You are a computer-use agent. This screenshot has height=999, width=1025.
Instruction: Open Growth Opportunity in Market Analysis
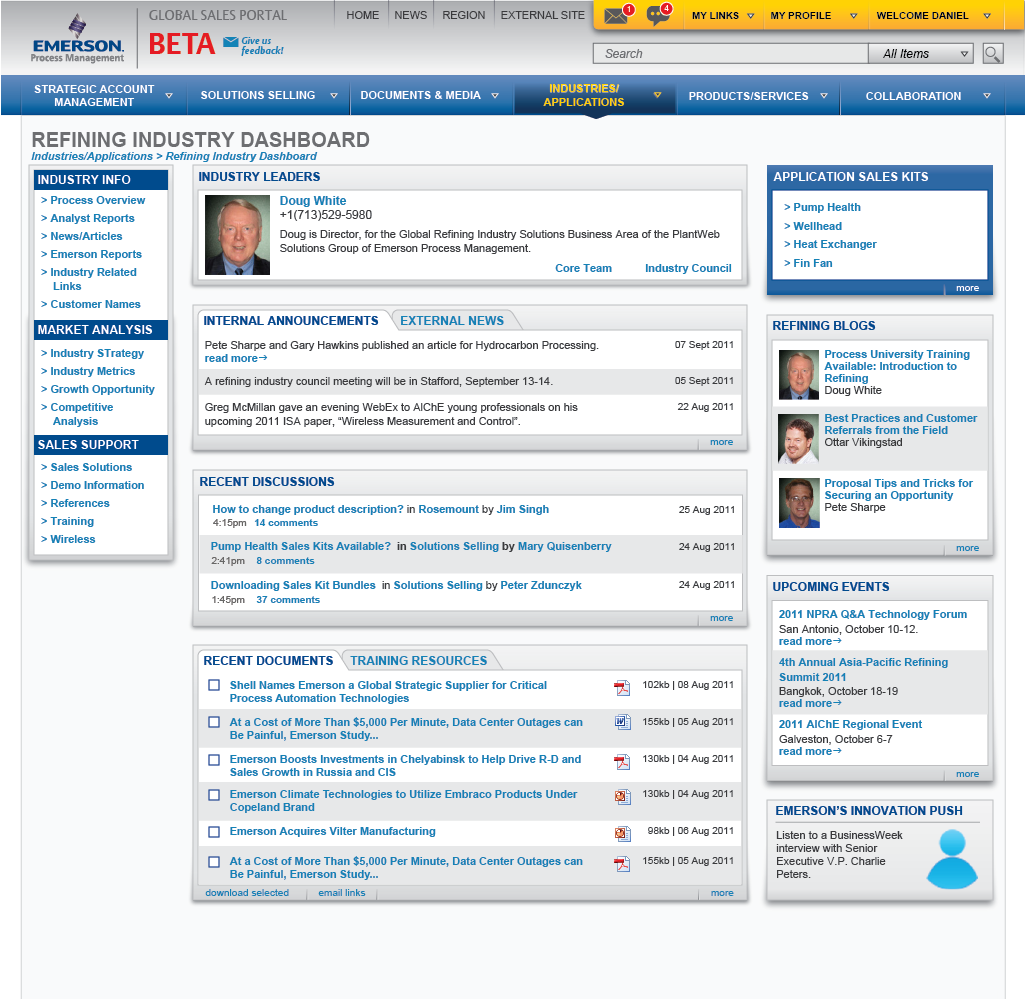pos(102,389)
